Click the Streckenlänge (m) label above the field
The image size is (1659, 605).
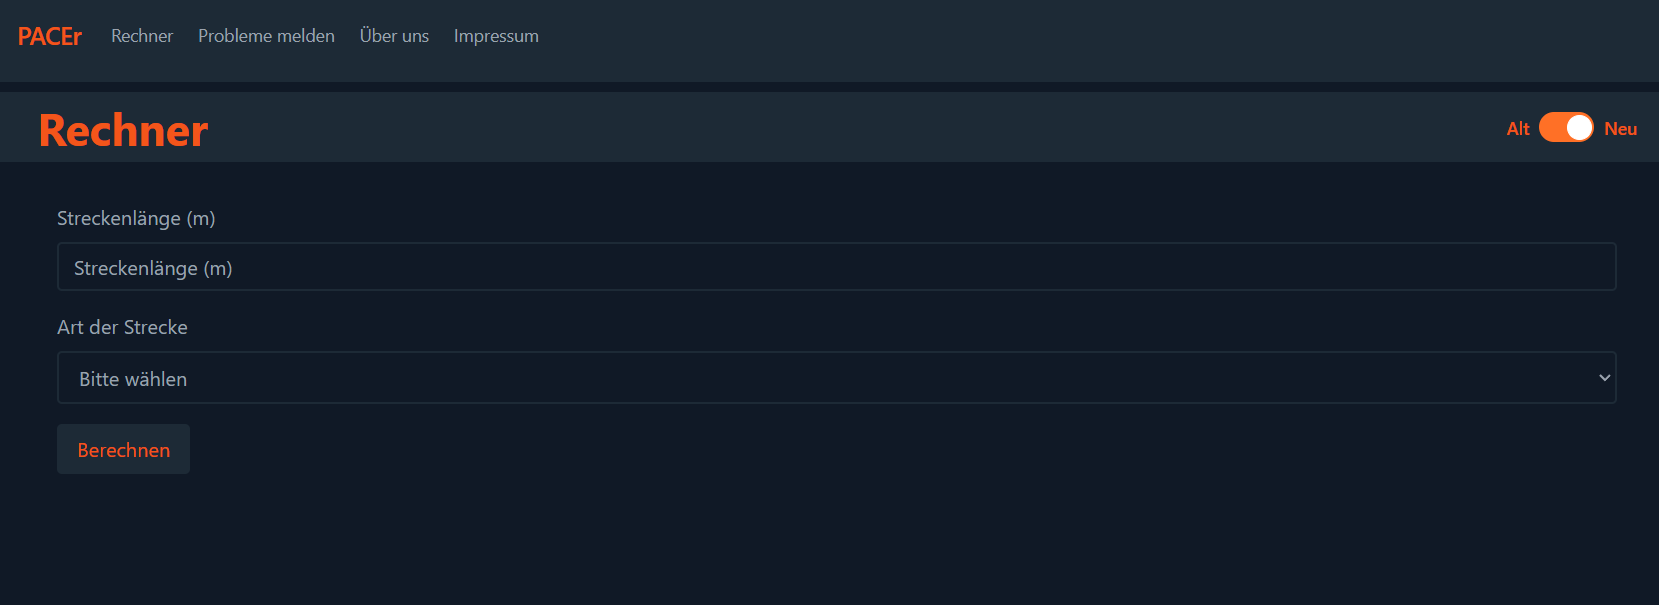pos(136,218)
